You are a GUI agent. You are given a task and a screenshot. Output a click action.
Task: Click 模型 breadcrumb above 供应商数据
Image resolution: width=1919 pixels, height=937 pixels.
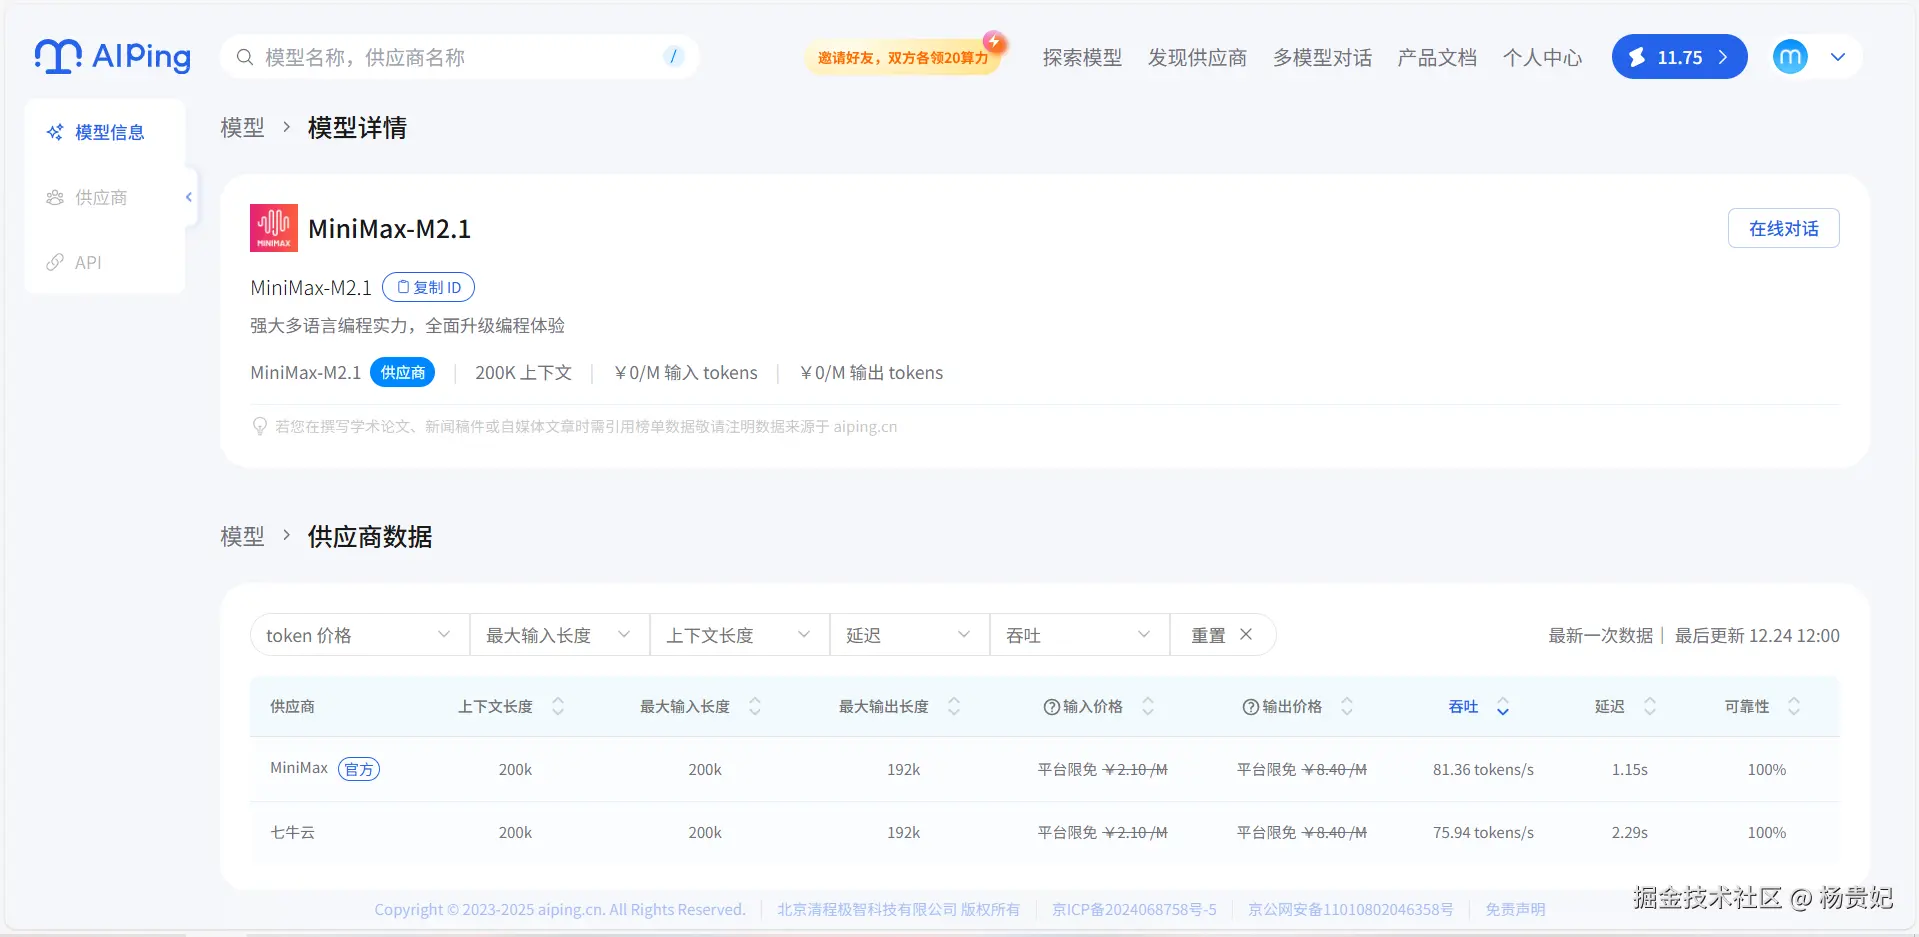coord(242,537)
